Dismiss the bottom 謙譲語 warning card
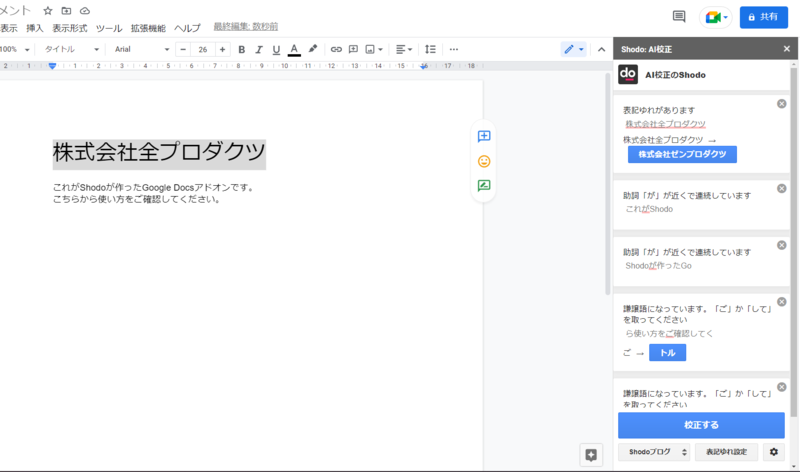The height and width of the screenshot is (472, 800). point(782,387)
